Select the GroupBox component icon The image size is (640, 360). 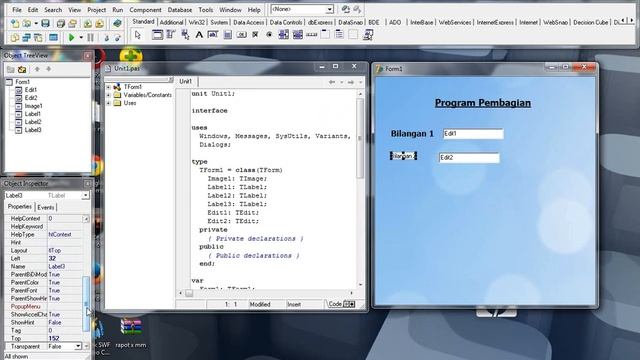pyautogui.click(x=325, y=35)
